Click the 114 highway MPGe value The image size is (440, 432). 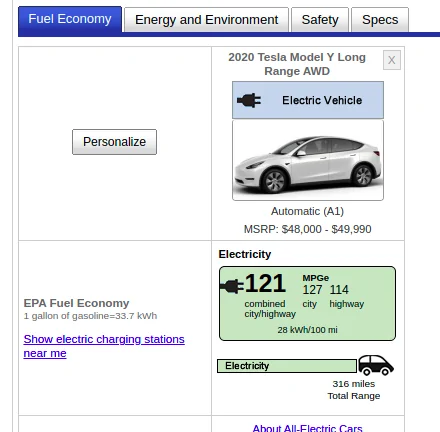click(339, 290)
